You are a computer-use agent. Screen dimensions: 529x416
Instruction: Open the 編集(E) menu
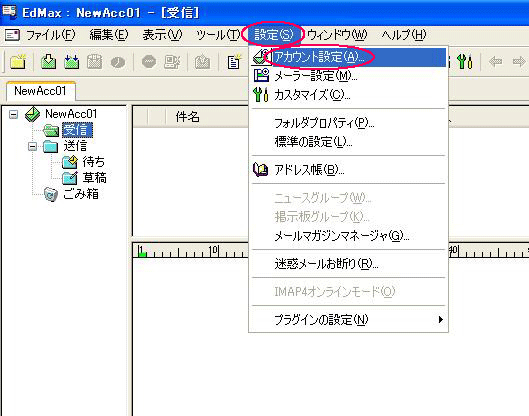click(x=109, y=35)
